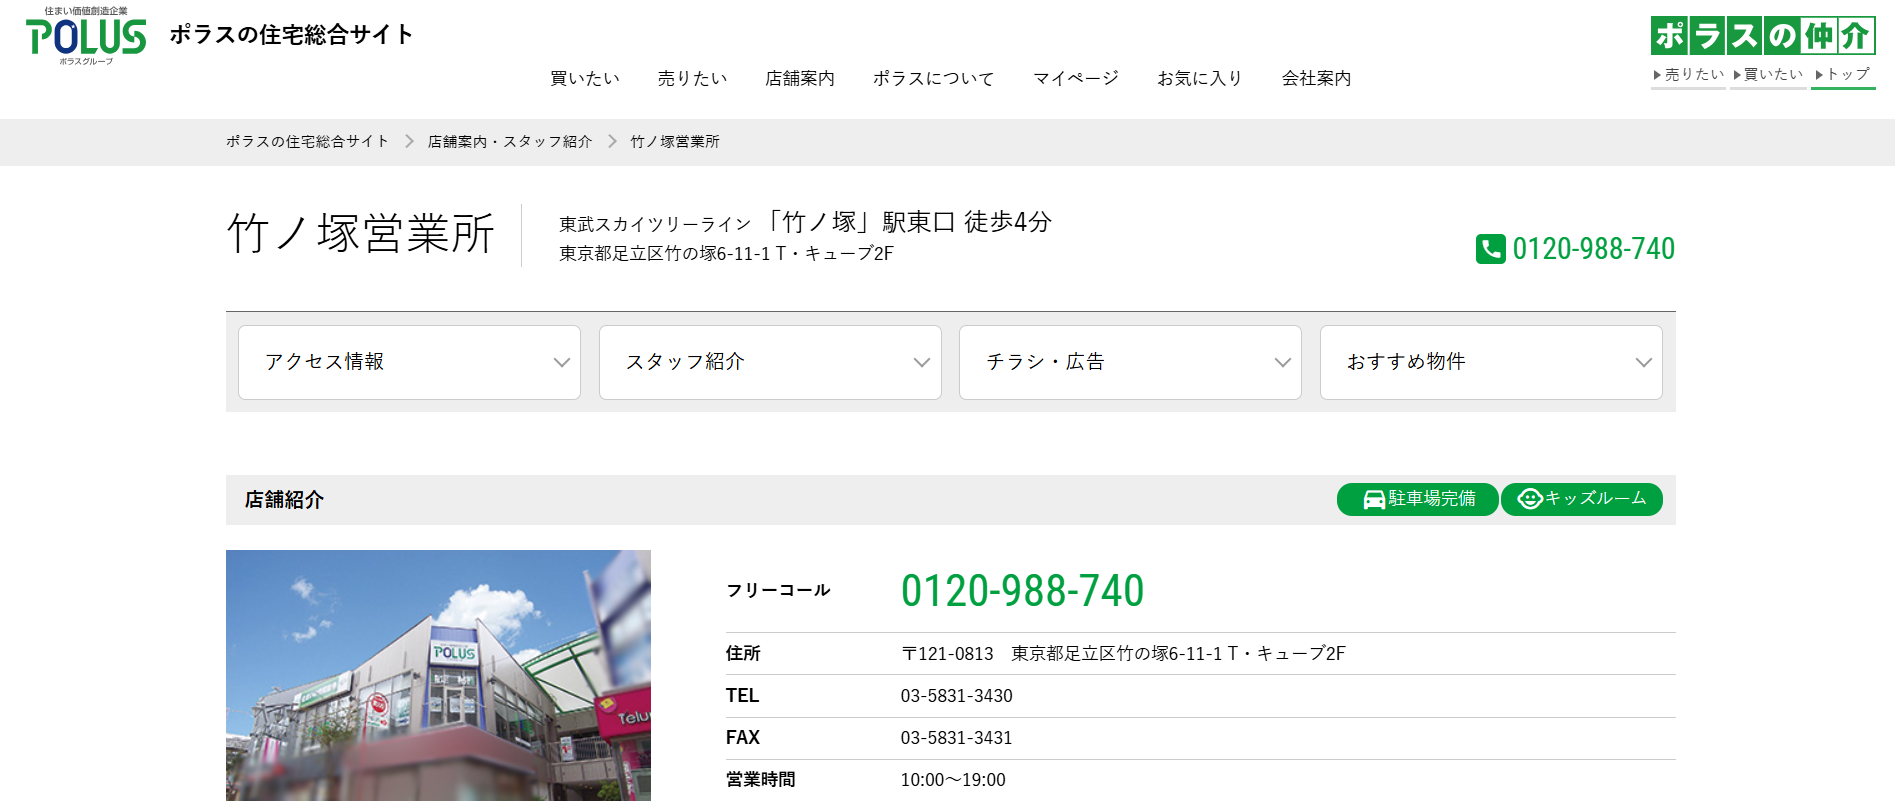This screenshot has width=1895, height=801.
Task: Click the 営業時間 value 10:00〜19:00
Action: (x=953, y=780)
